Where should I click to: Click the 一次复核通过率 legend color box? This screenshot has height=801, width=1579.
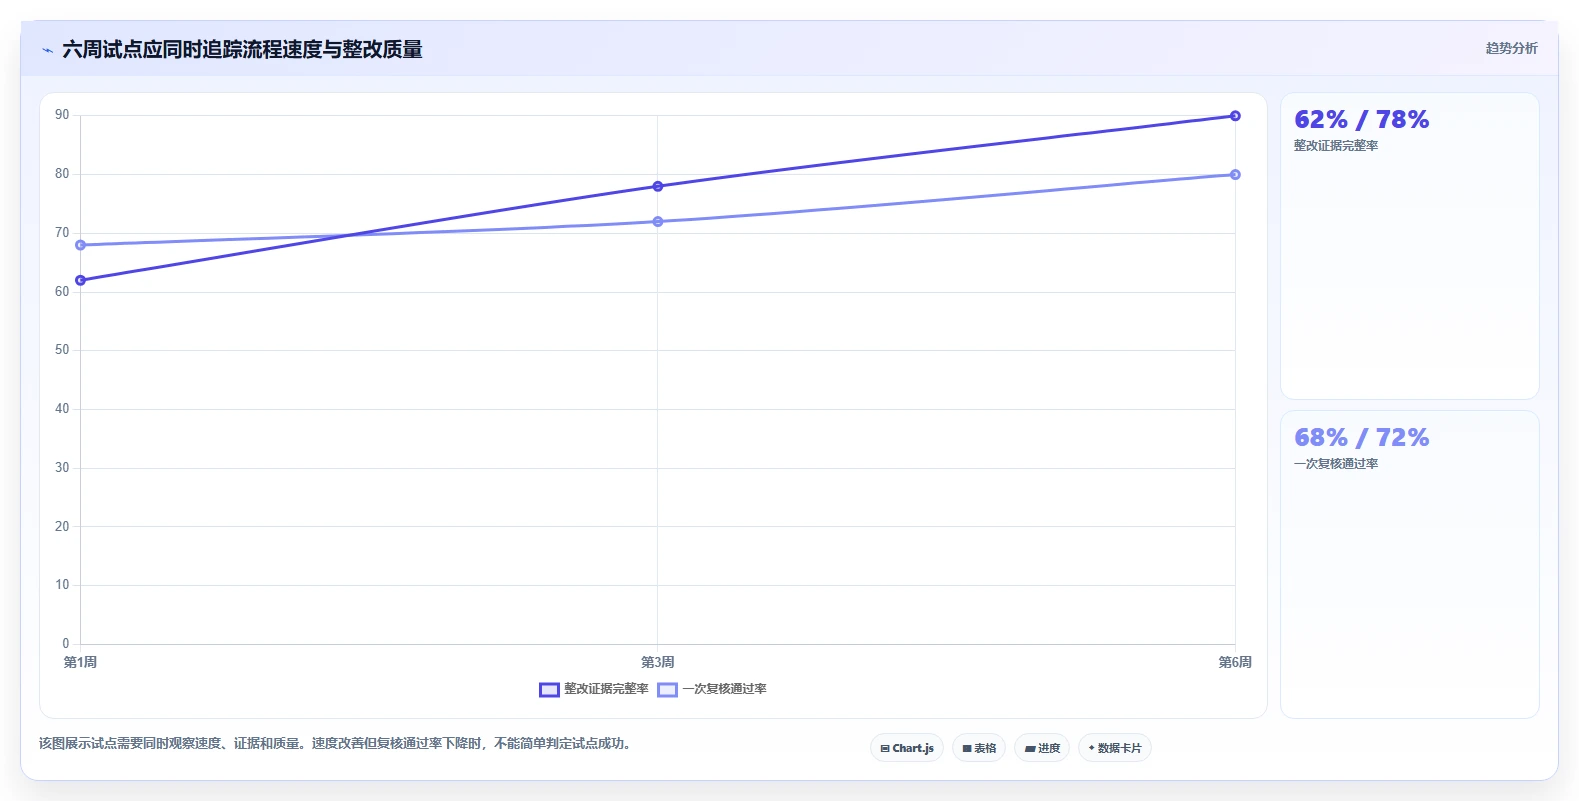667,689
